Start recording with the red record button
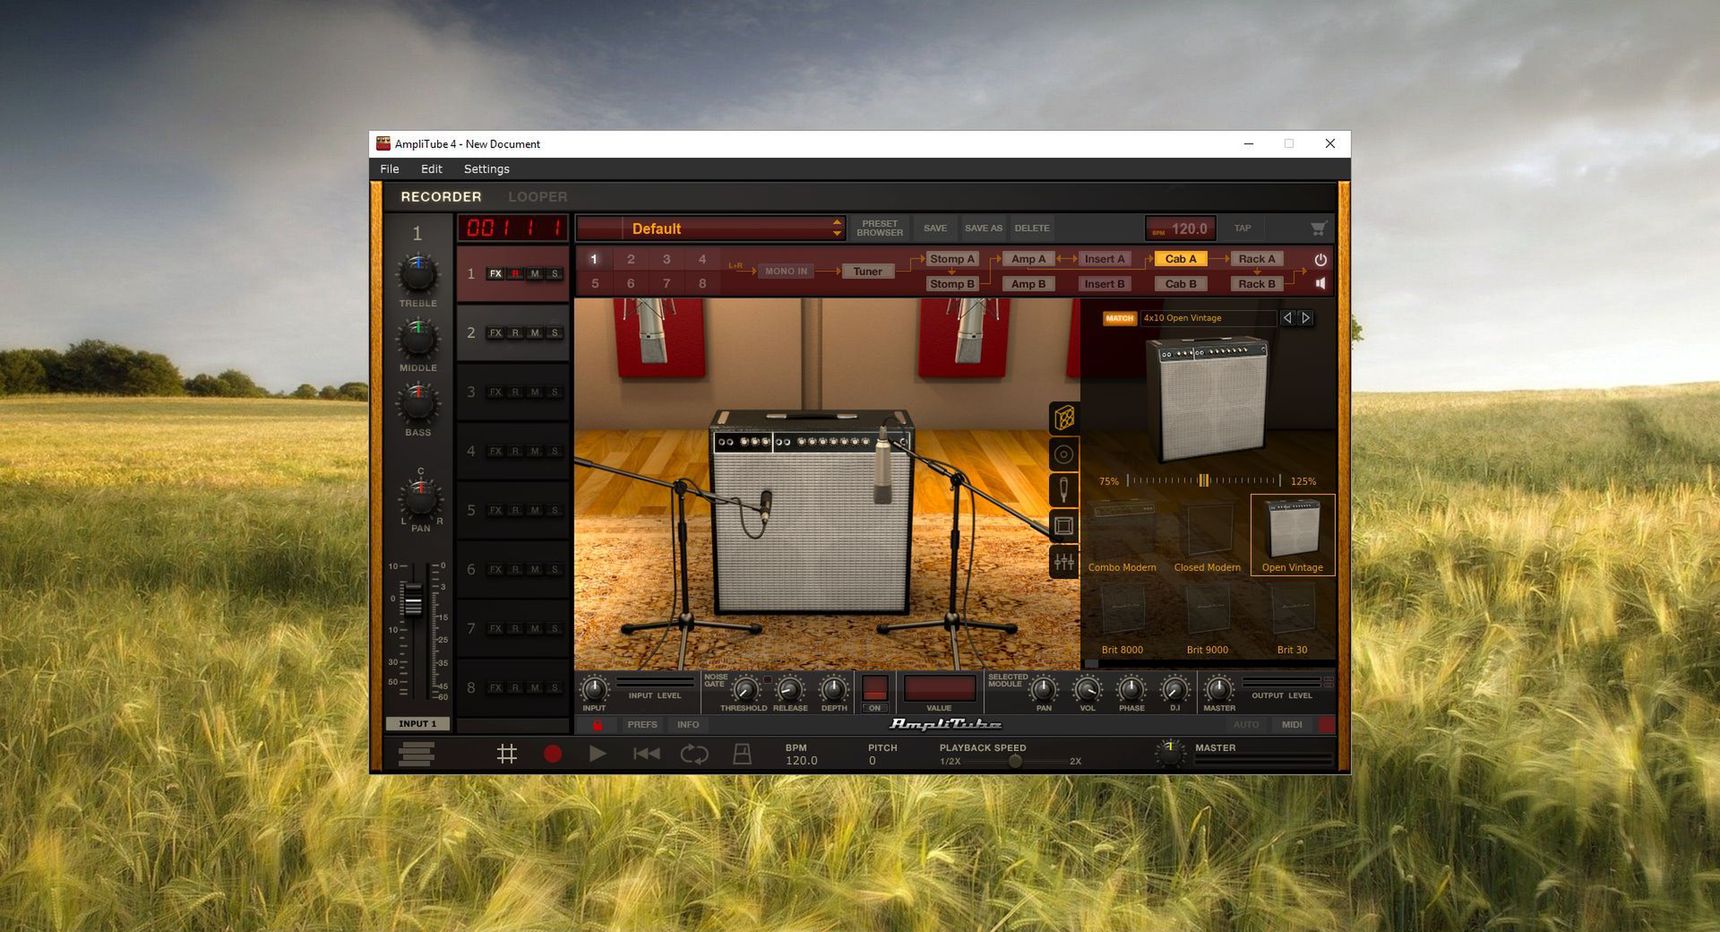The height and width of the screenshot is (932, 1720). click(x=552, y=754)
